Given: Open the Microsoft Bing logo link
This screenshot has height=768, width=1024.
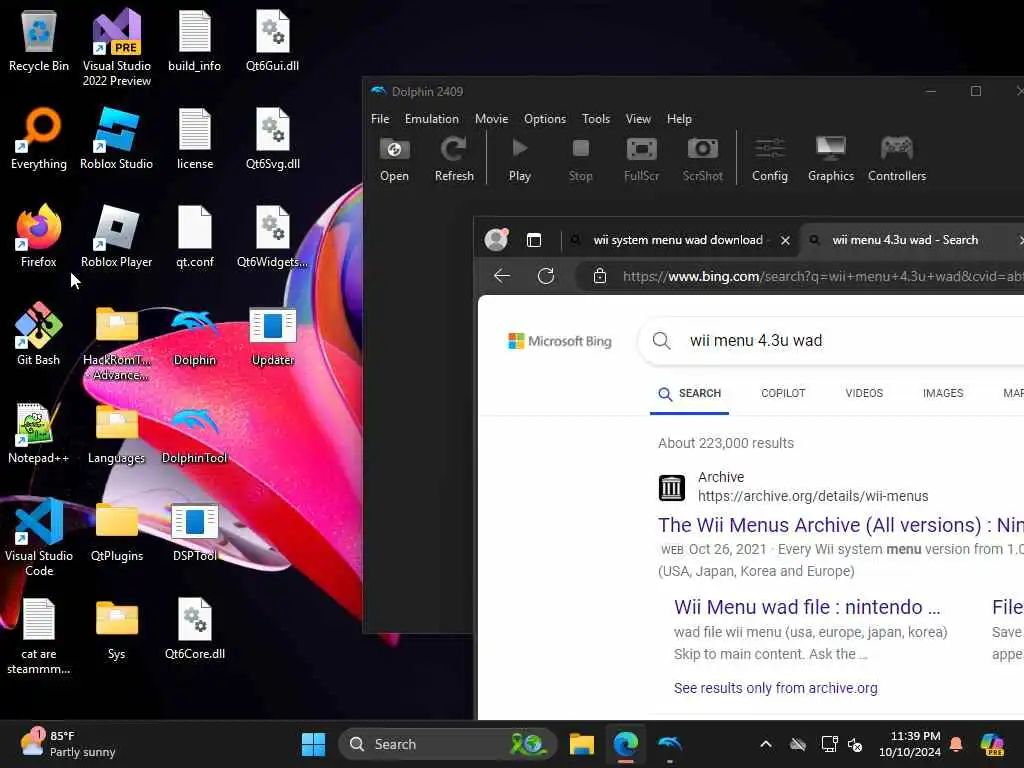Looking at the screenshot, I should point(560,341).
